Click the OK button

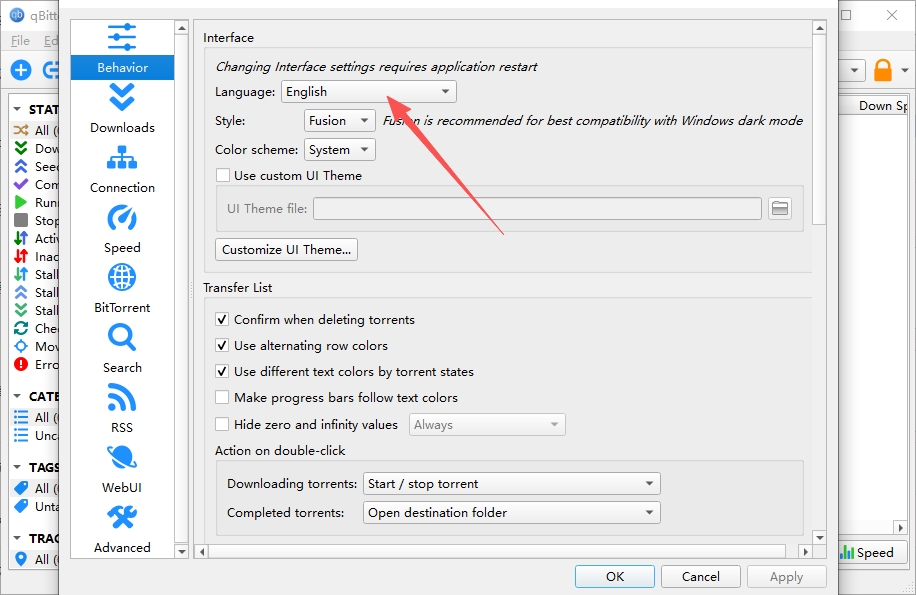tap(615, 577)
